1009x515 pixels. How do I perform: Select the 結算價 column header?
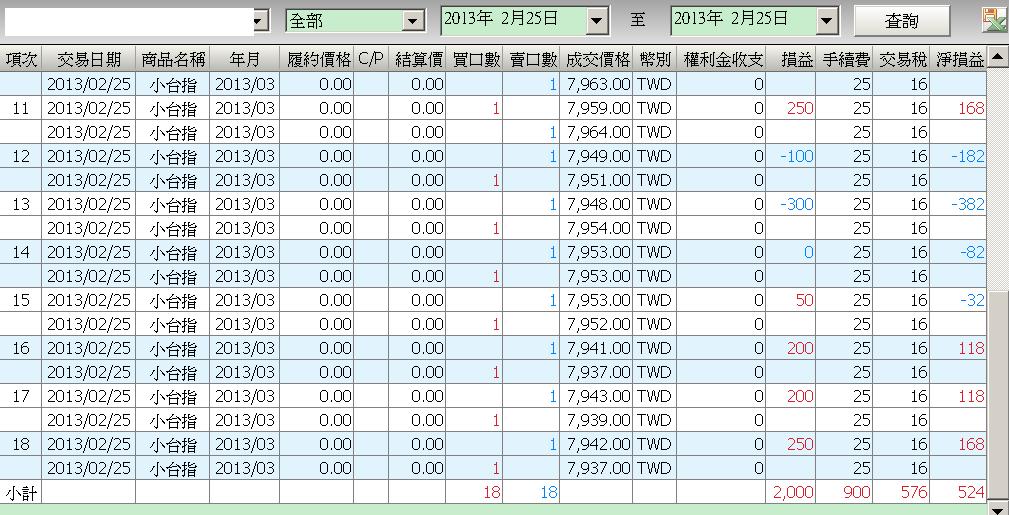pos(417,60)
